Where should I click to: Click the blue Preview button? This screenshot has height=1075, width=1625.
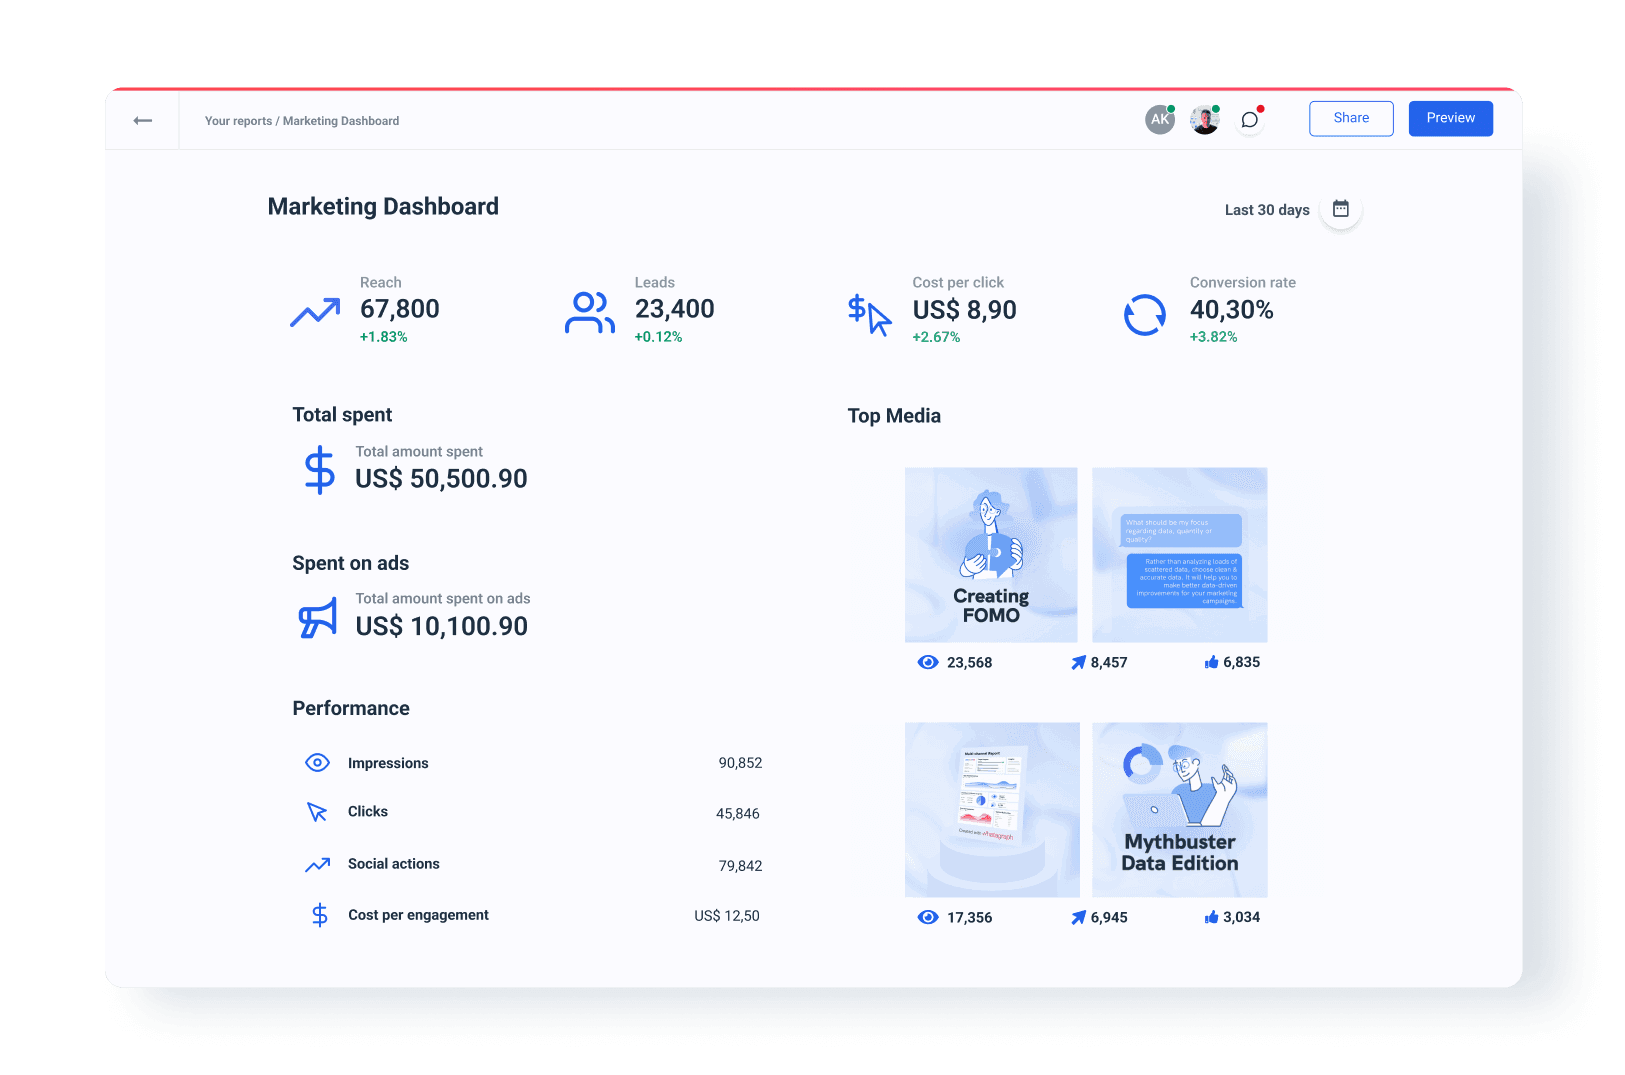pyautogui.click(x=1450, y=118)
